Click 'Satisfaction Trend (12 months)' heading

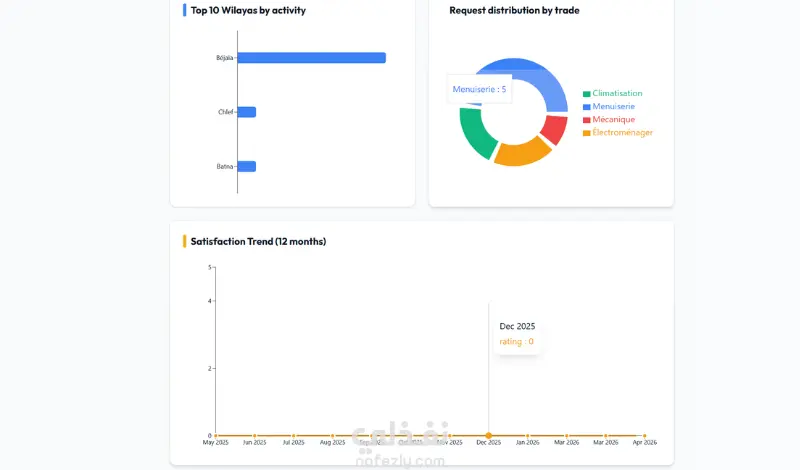pyautogui.click(x=258, y=241)
